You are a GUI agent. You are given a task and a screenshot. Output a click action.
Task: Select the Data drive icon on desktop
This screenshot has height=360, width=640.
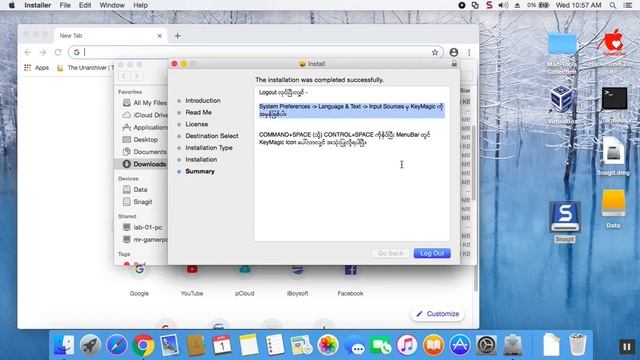pyautogui.click(x=613, y=204)
